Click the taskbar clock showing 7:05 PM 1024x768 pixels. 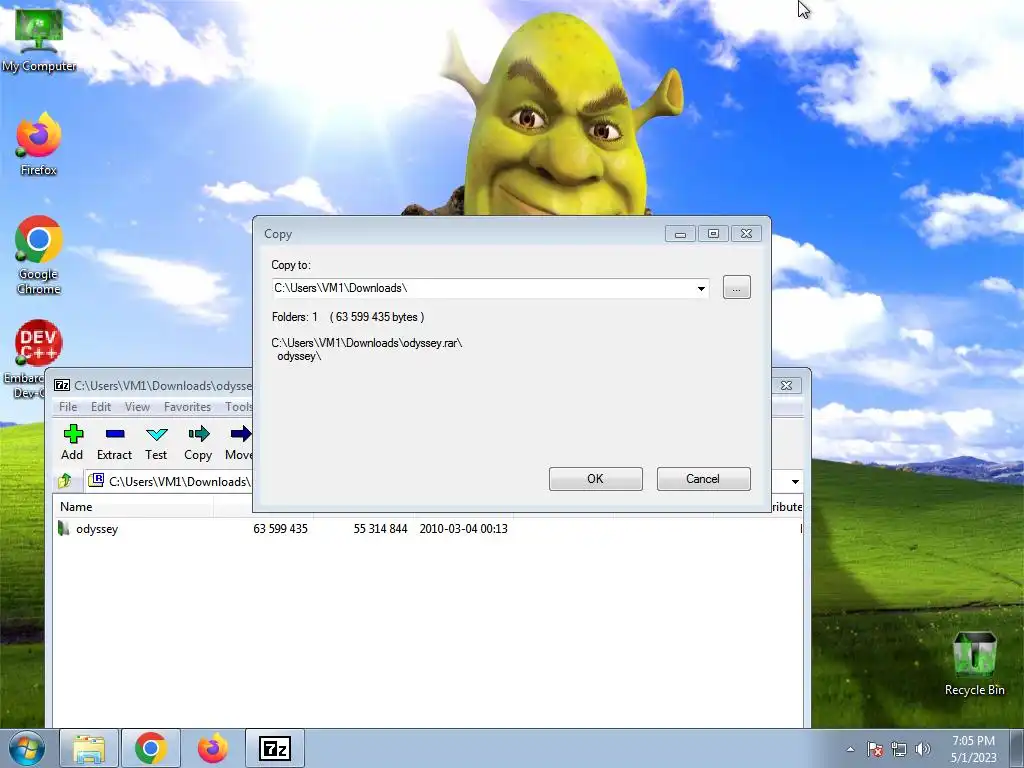973,749
